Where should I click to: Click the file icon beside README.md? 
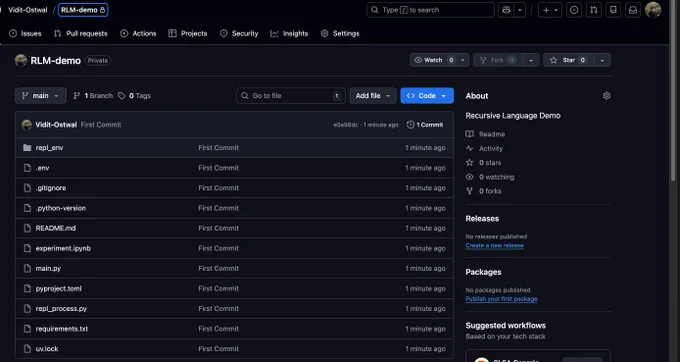(x=27, y=228)
